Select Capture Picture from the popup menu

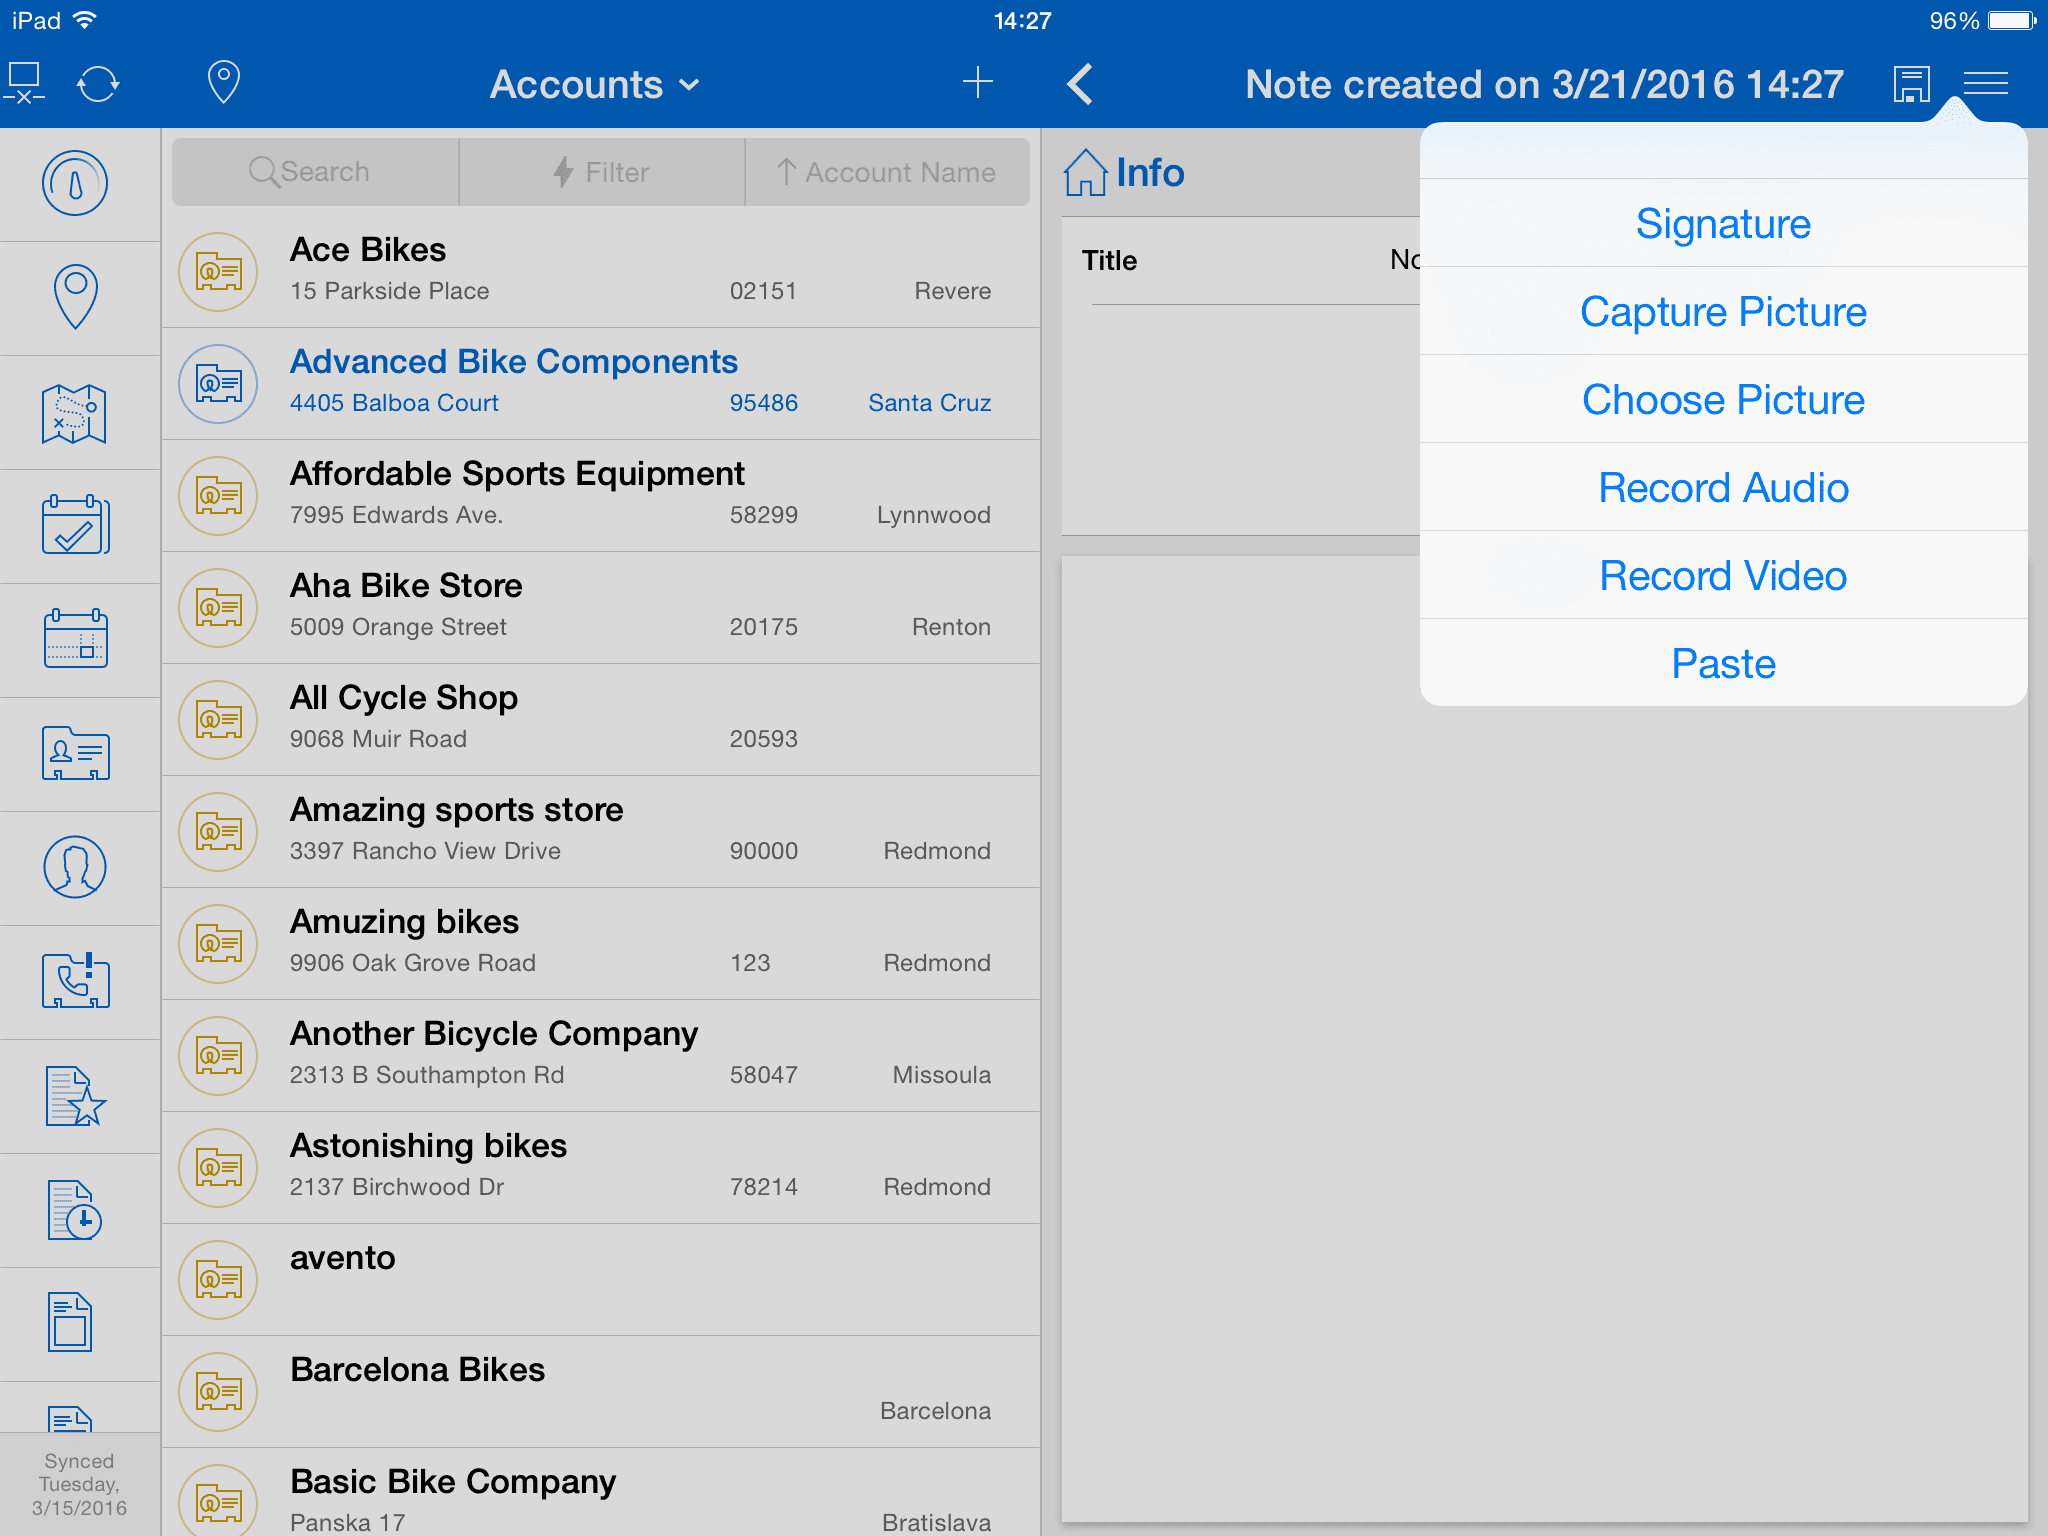pos(1722,311)
